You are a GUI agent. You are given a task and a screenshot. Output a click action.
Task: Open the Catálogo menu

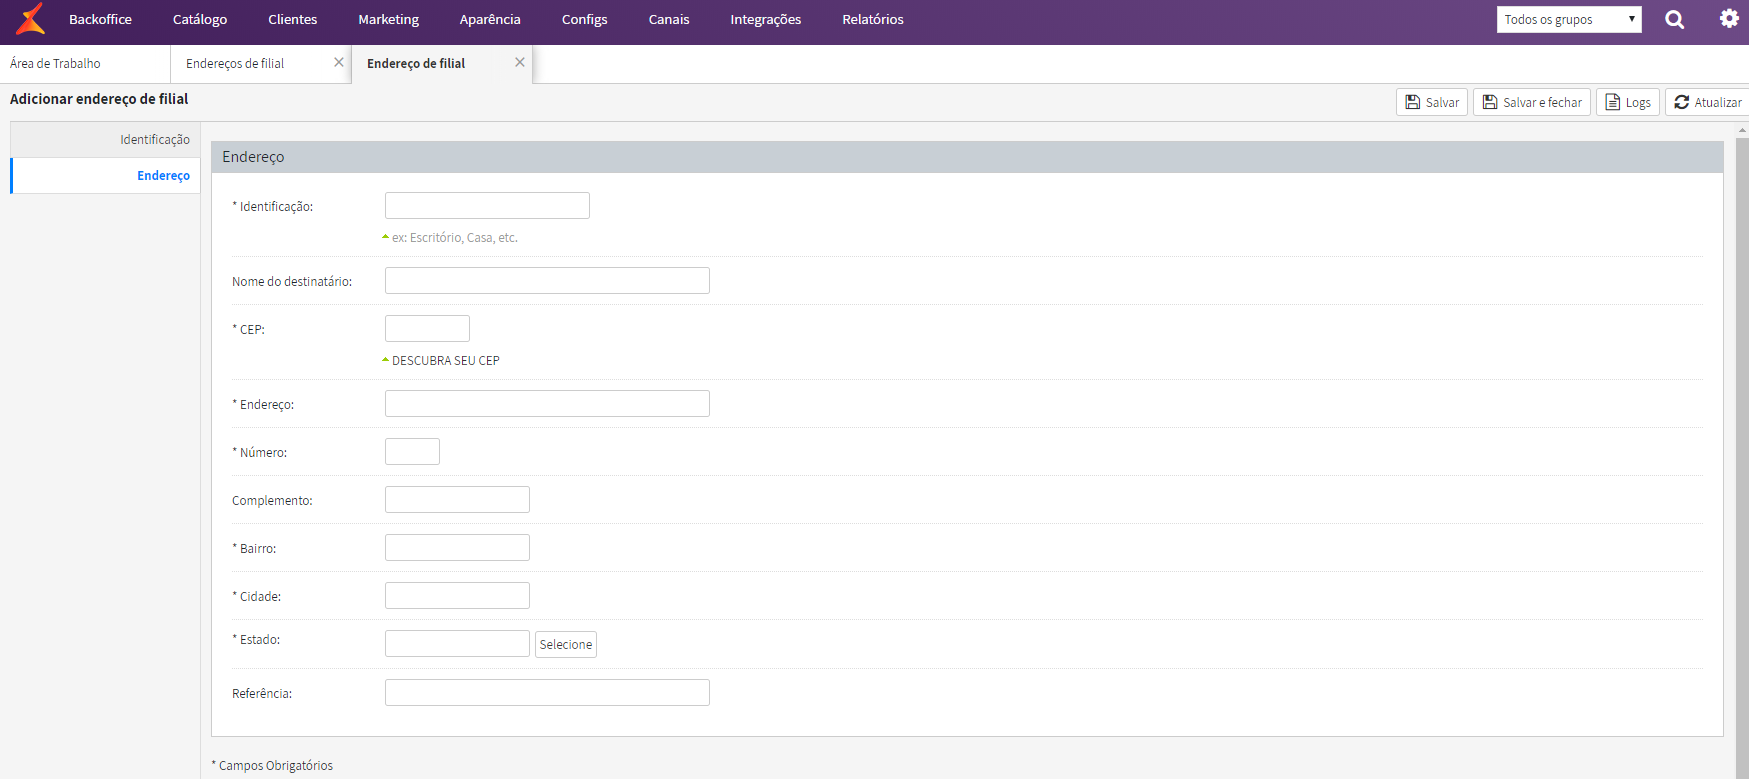point(200,19)
